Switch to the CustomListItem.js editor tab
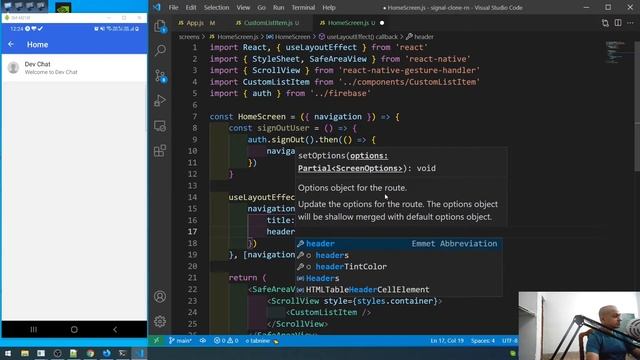The width and height of the screenshot is (640, 360). pyautogui.click(x=268, y=23)
